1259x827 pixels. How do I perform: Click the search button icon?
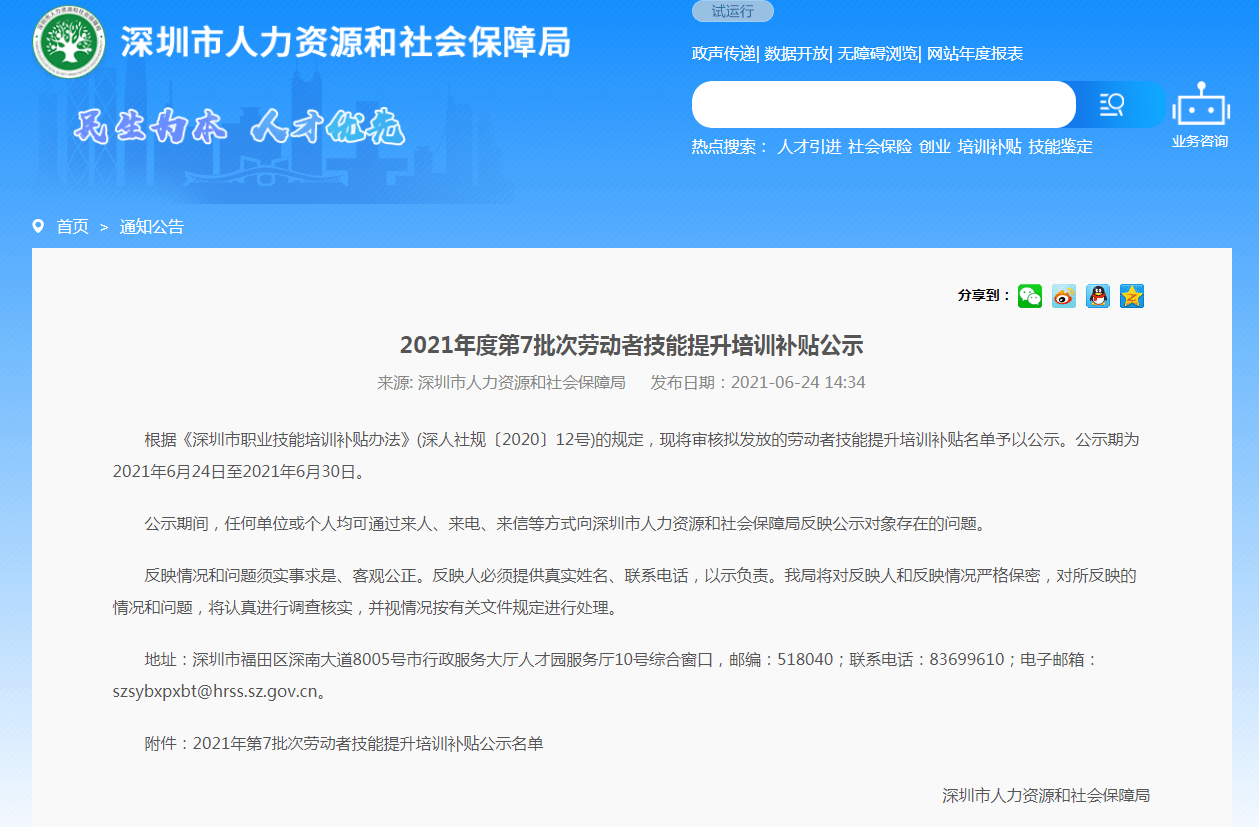click(1112, 105)
